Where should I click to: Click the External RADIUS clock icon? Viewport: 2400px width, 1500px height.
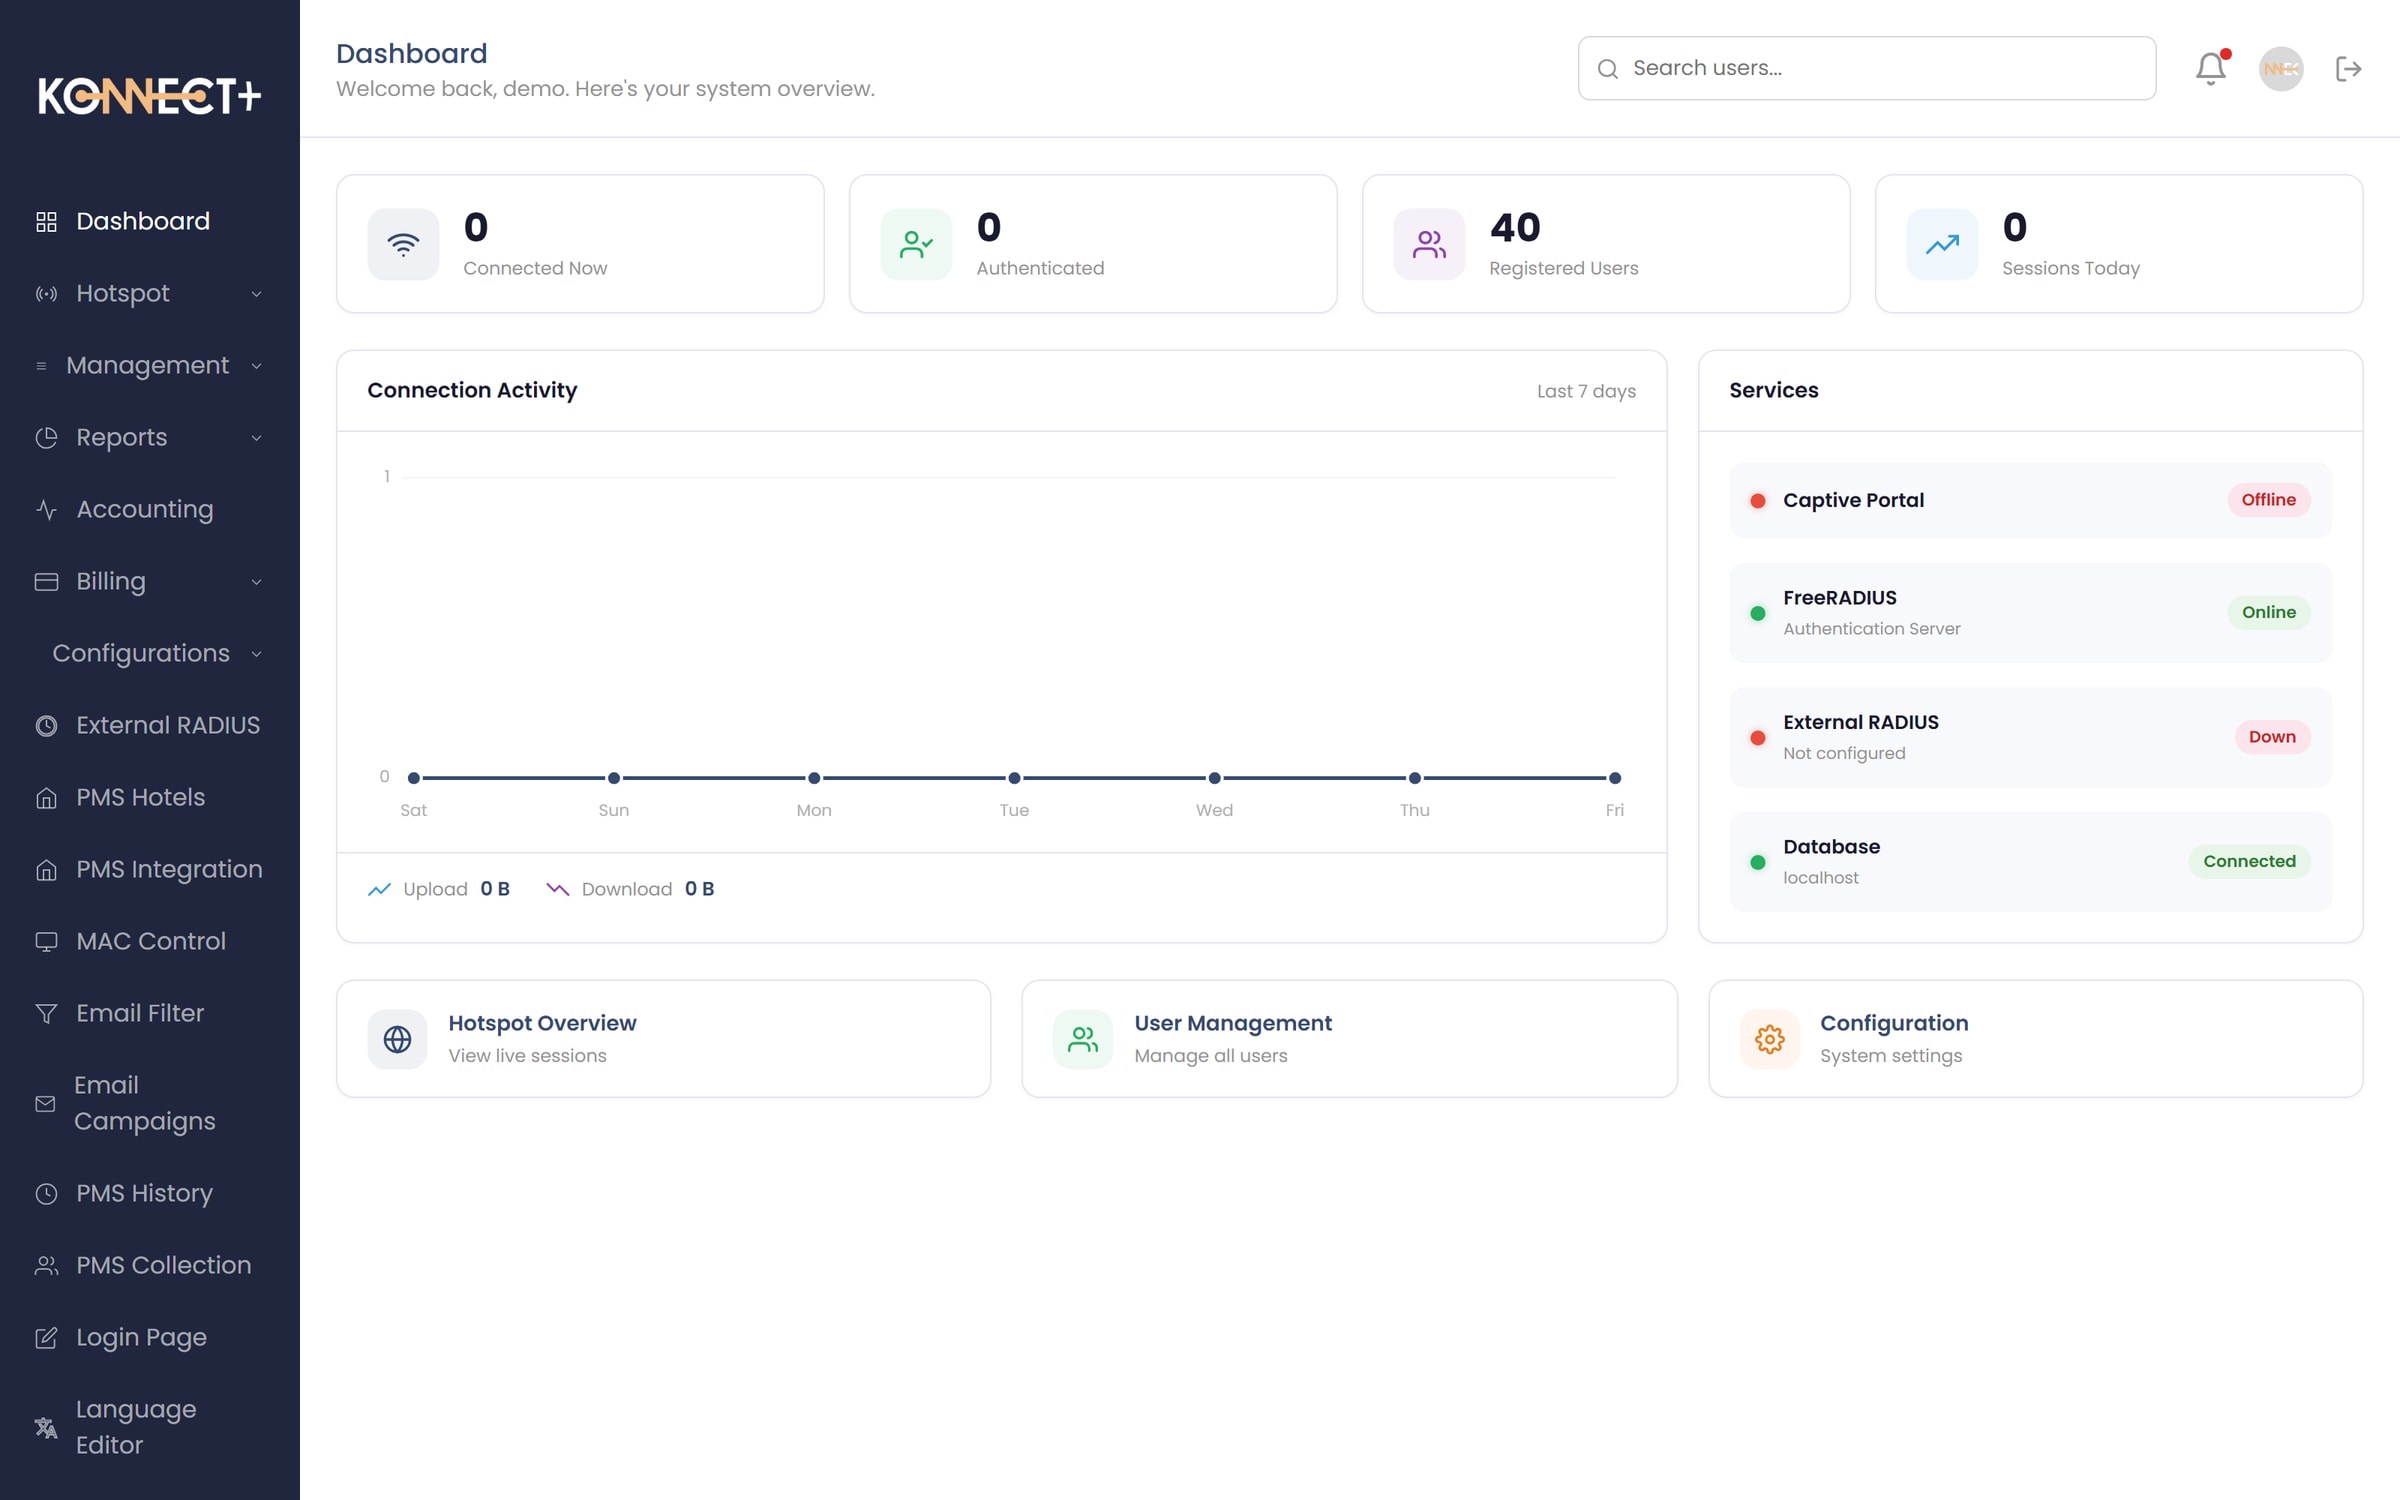(46, 726)
